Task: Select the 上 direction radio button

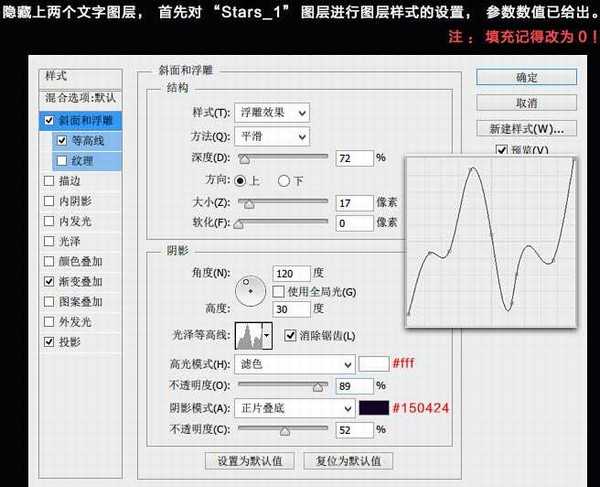Action: coord(240,181)
